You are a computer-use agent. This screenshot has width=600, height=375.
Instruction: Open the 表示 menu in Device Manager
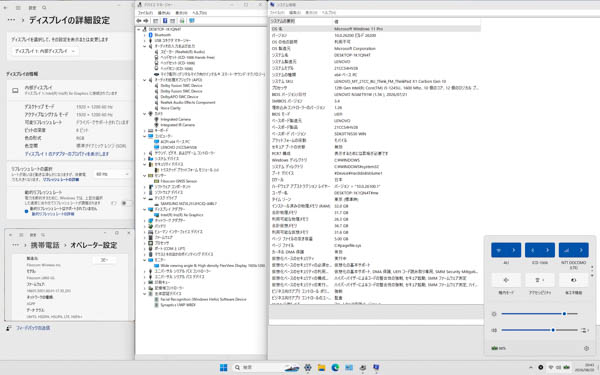[x=181, y=13]
